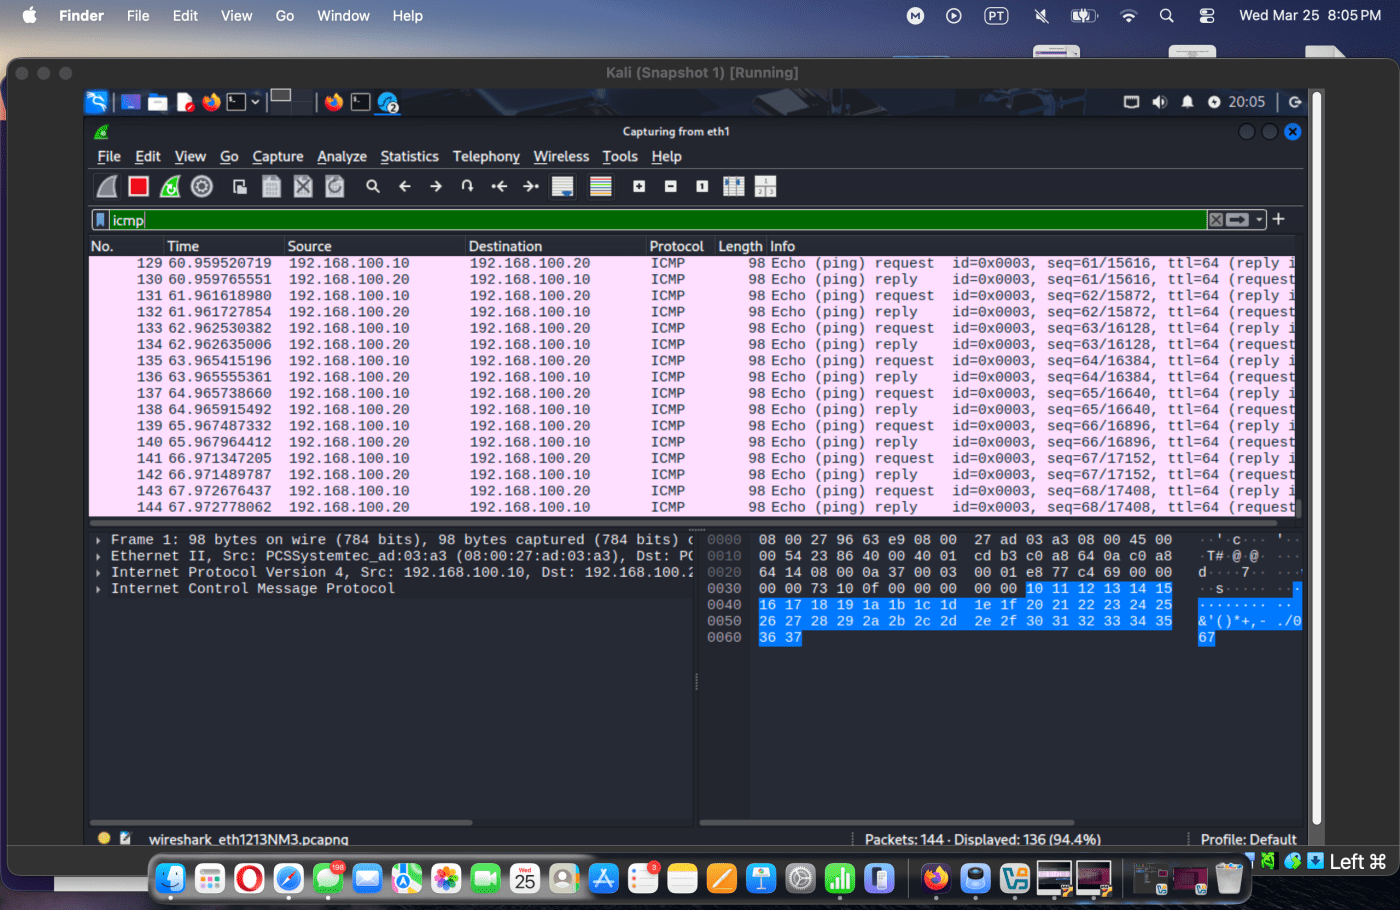This screenshot has width=1400, height=910.
Task: Open the Capture menu
Action: (x=278, y=157)
